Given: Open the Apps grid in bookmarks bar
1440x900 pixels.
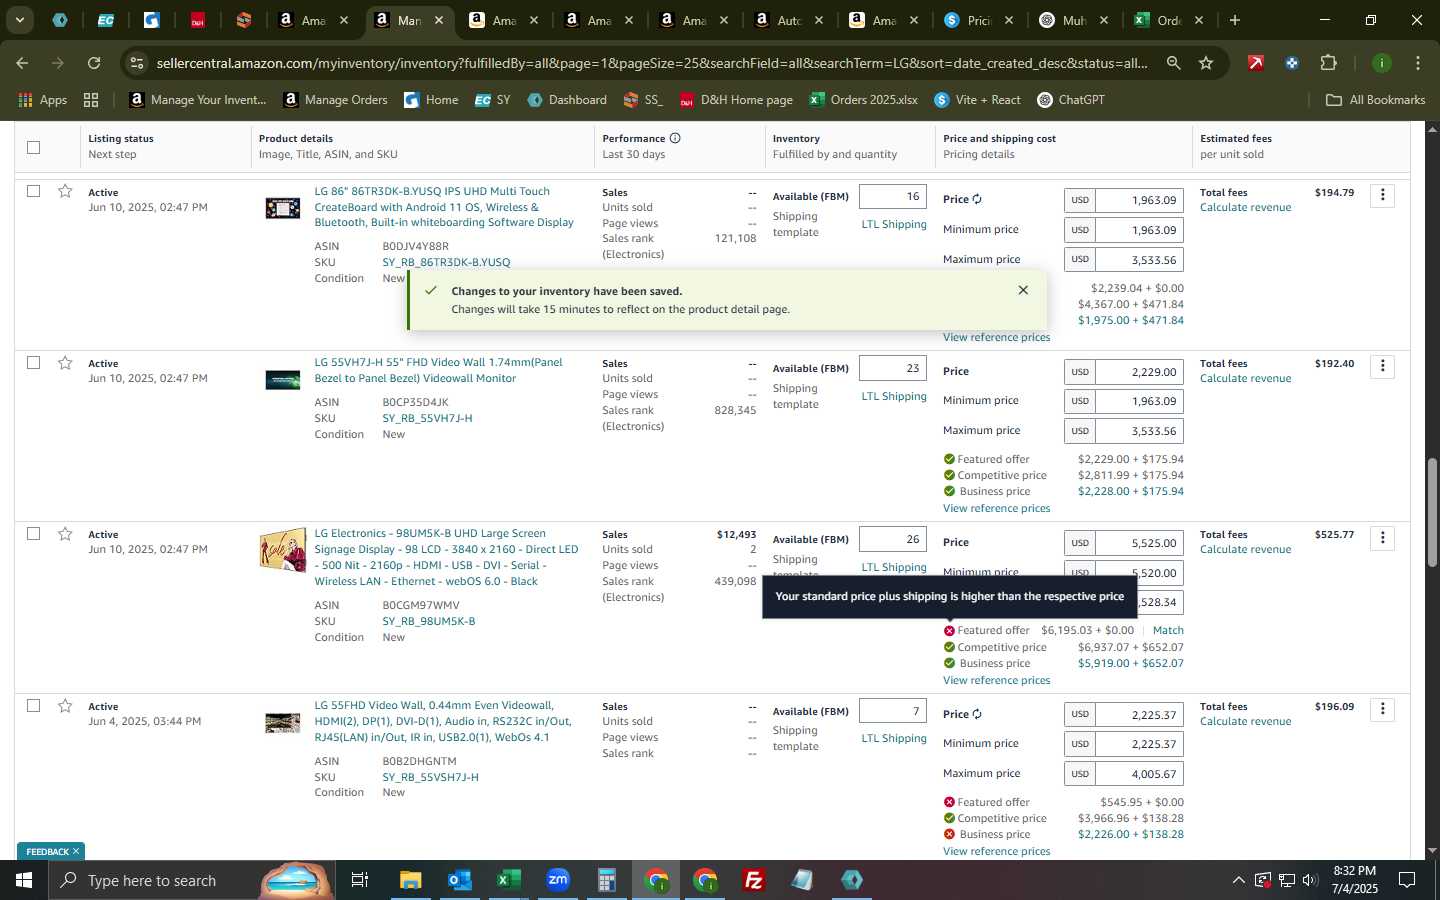Looking at the screenshot, I should click(x=43, y=100).
